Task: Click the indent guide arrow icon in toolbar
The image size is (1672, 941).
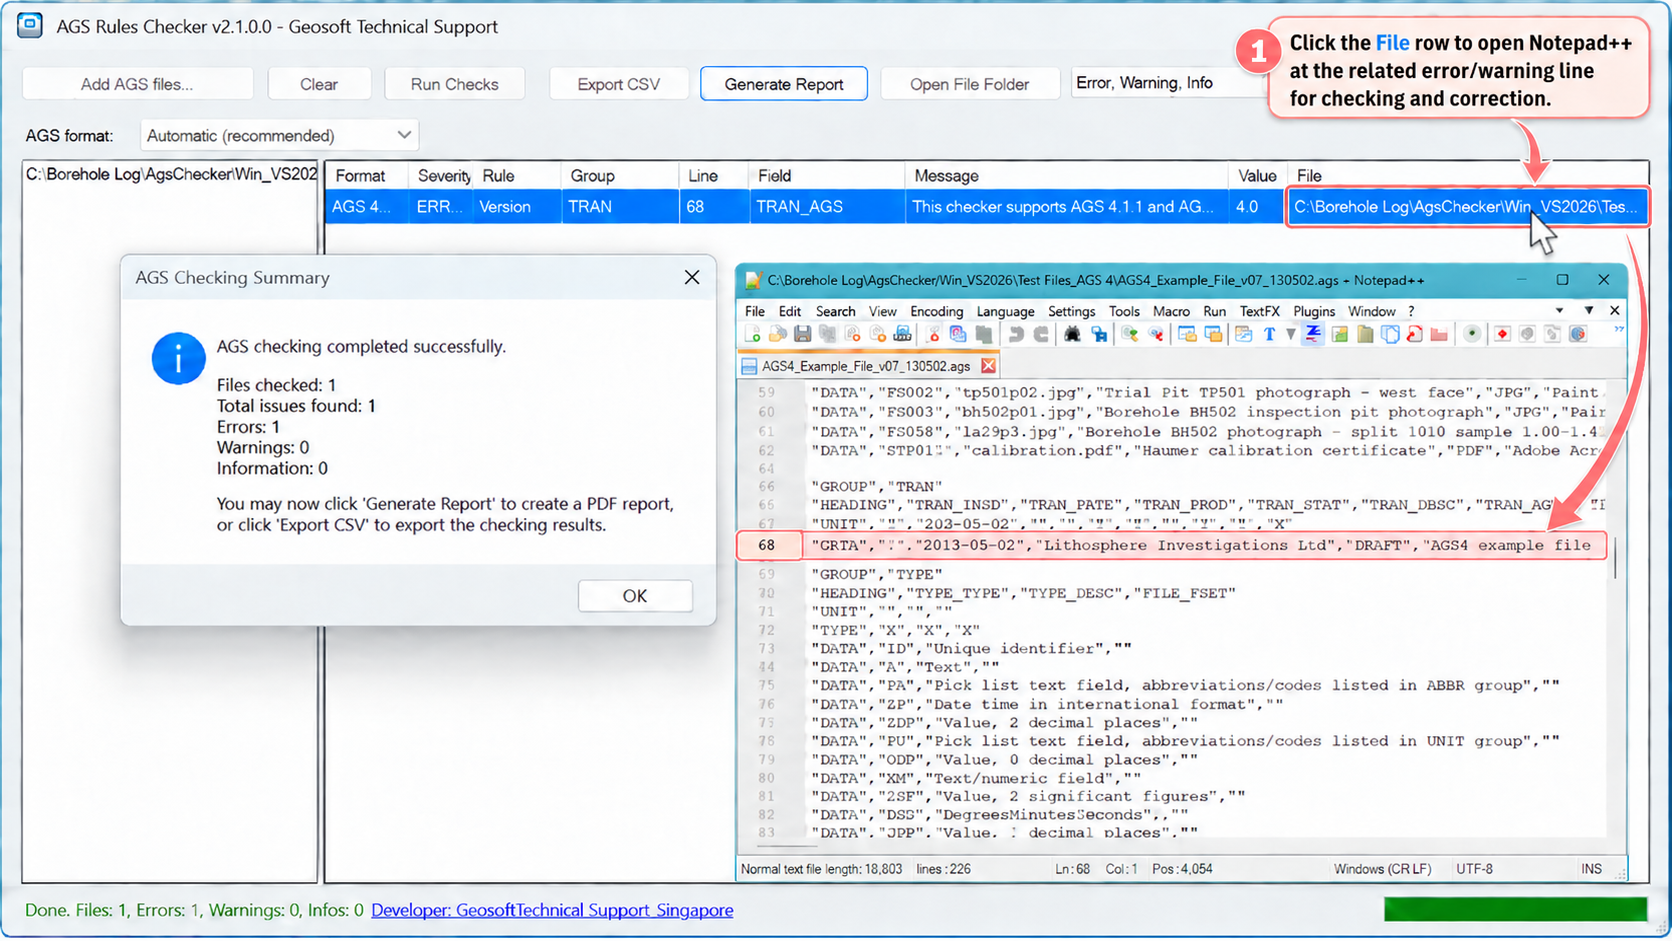Action: [x=1290, y=334]
